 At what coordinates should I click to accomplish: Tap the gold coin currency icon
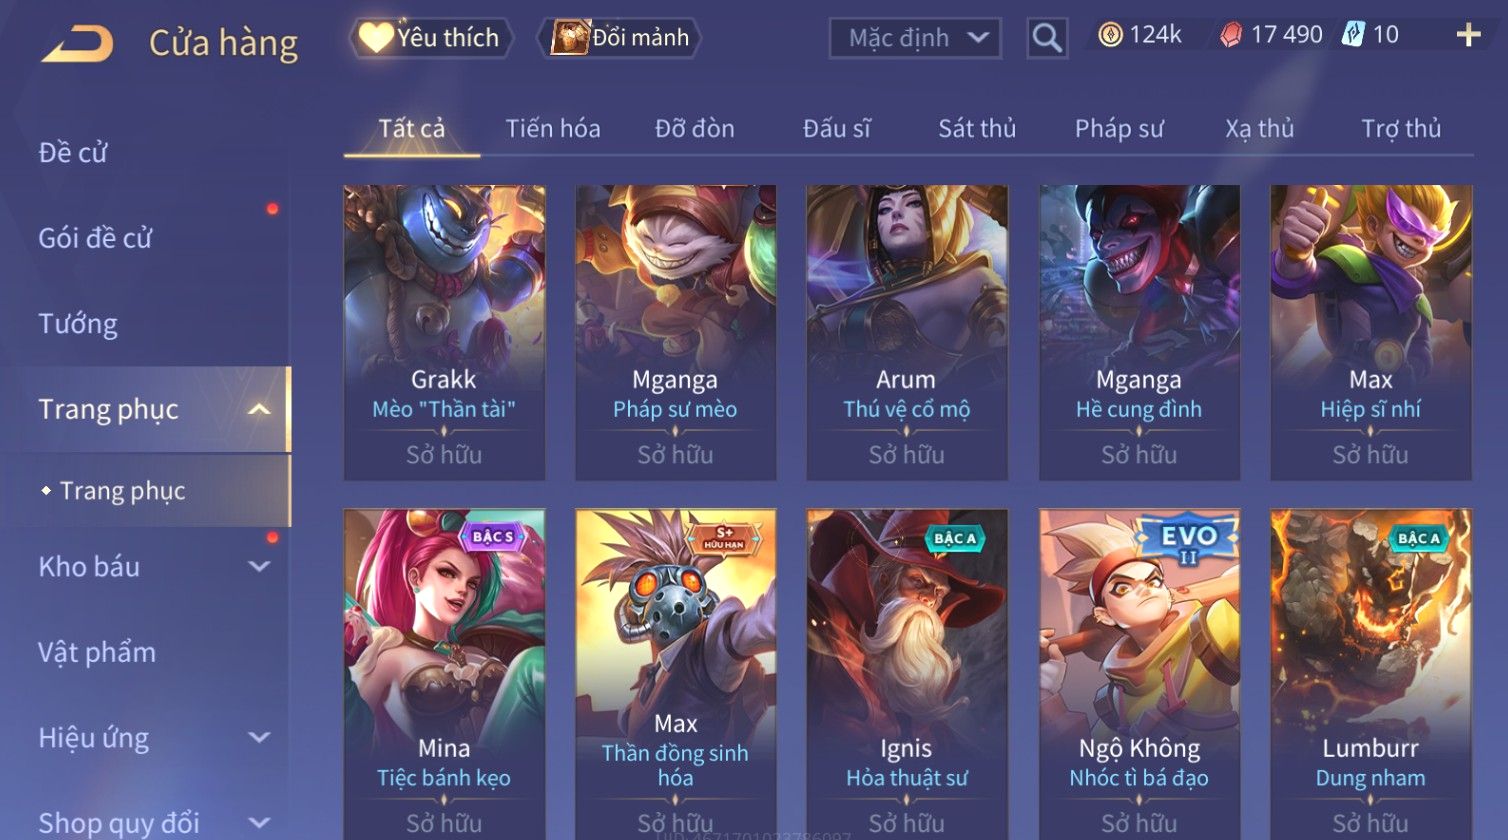tap(1110, 35)
